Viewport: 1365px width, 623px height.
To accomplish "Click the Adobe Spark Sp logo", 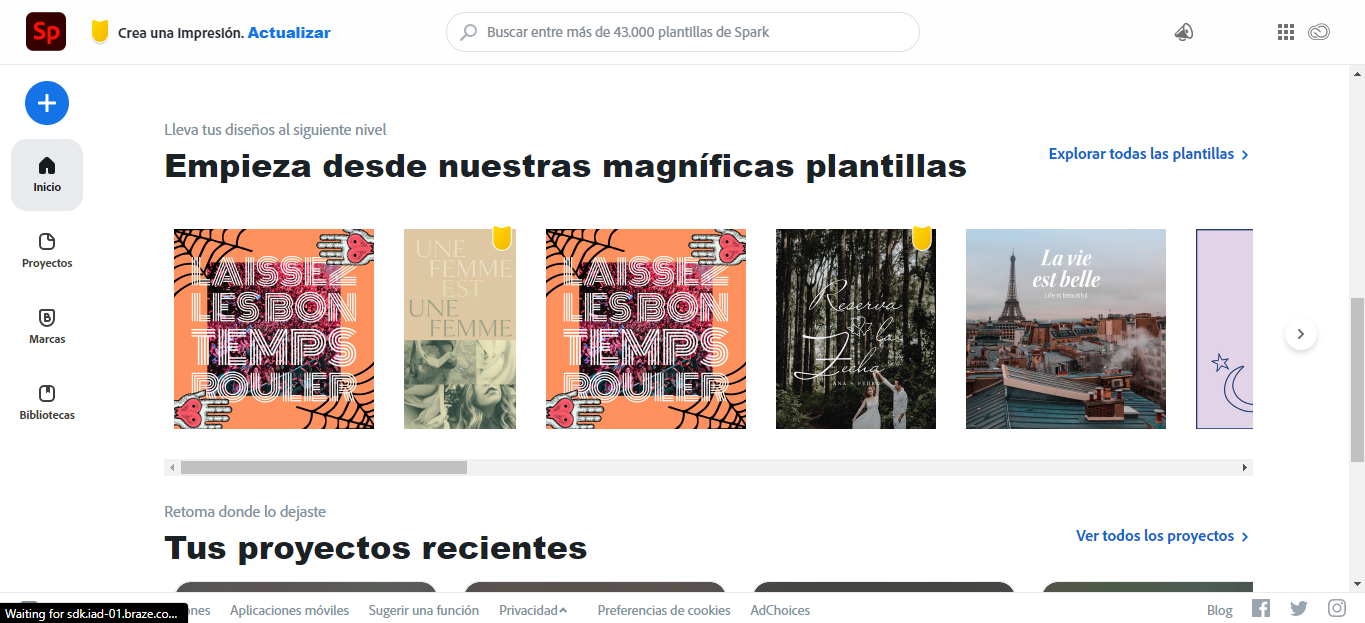I will 46,32.
